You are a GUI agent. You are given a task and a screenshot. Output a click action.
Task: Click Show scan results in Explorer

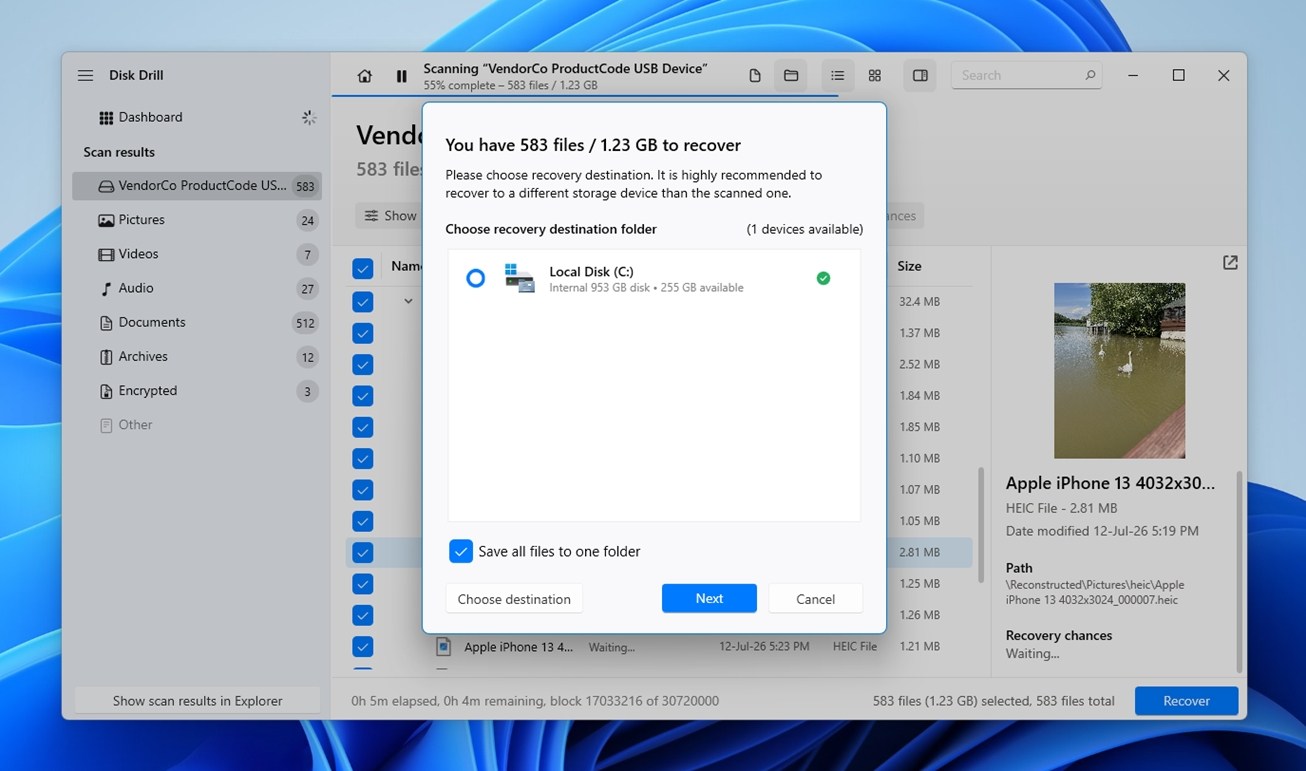click(x=197, y=701)
